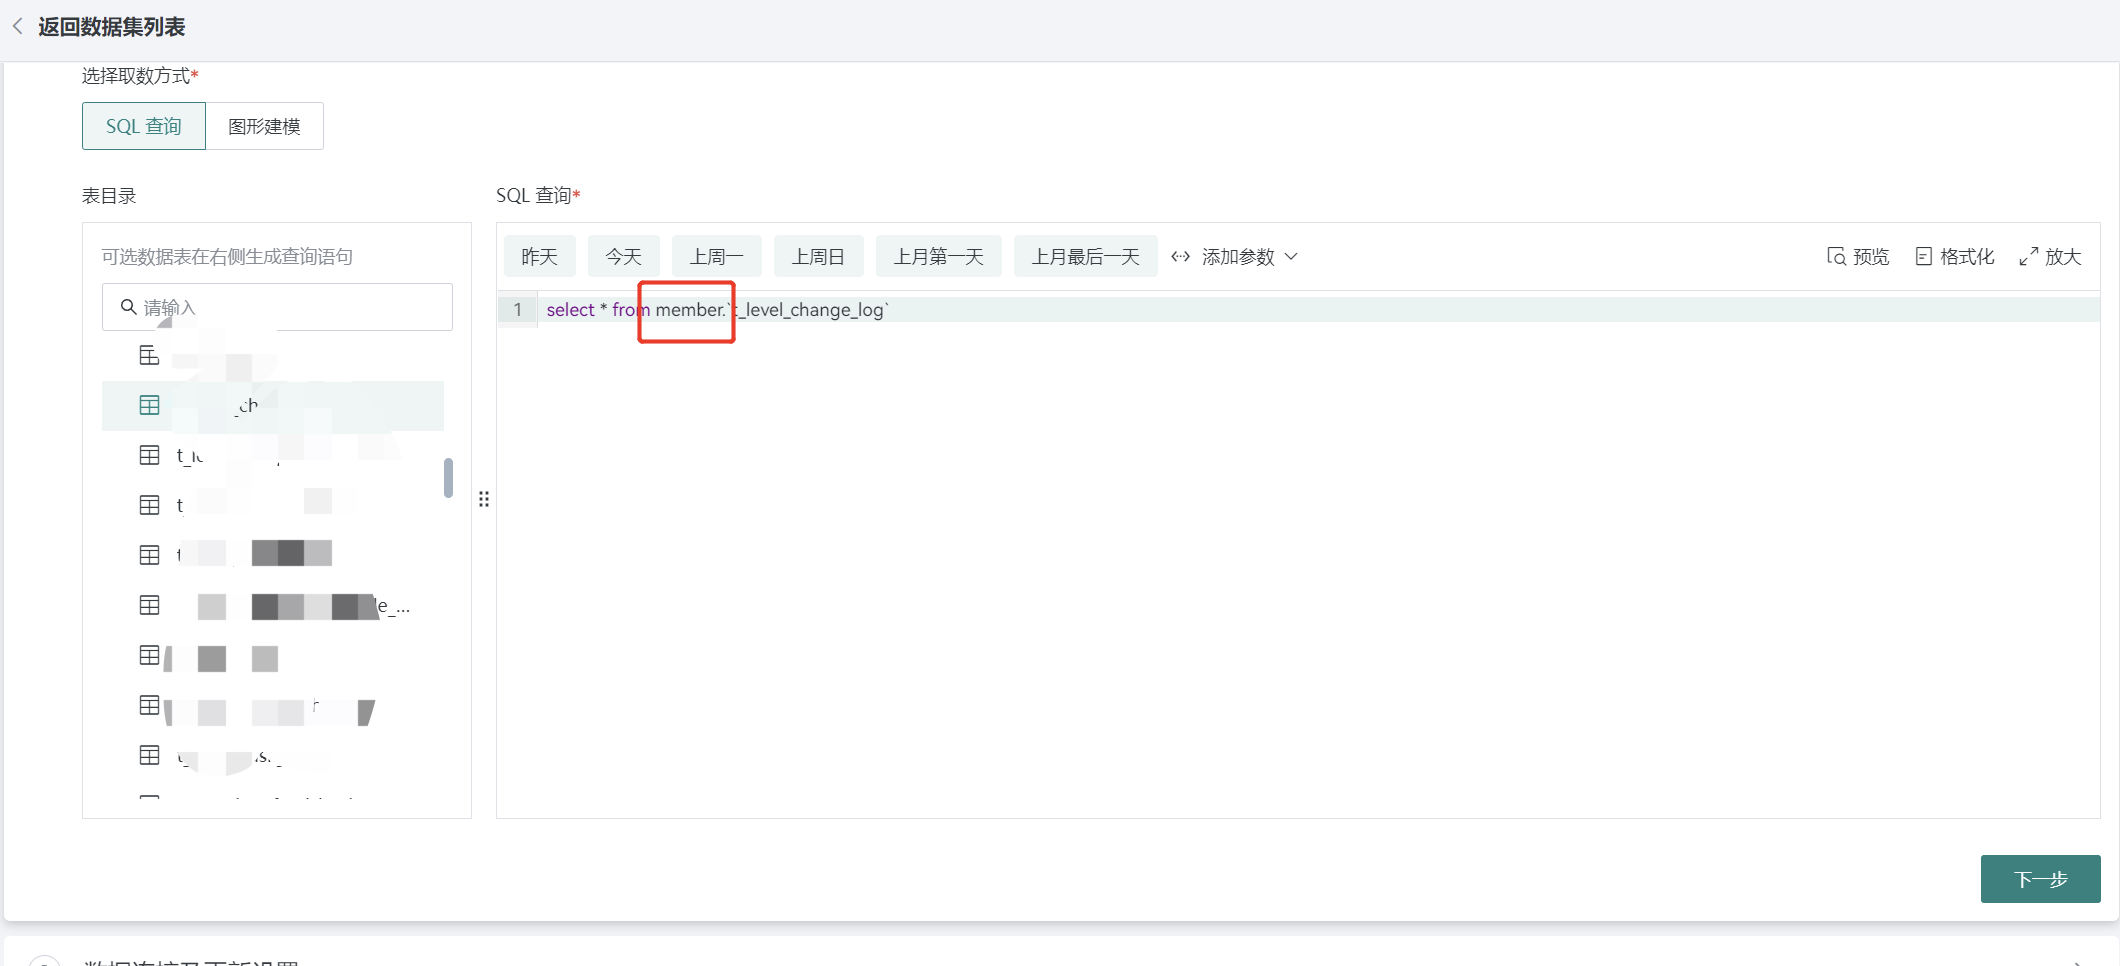
Task: Click the eighth row table icon
Action: tap(149, 705)
